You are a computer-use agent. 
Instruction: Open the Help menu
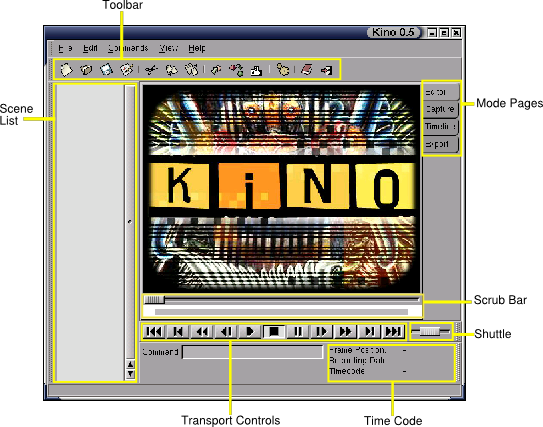[x=197, y=48]
